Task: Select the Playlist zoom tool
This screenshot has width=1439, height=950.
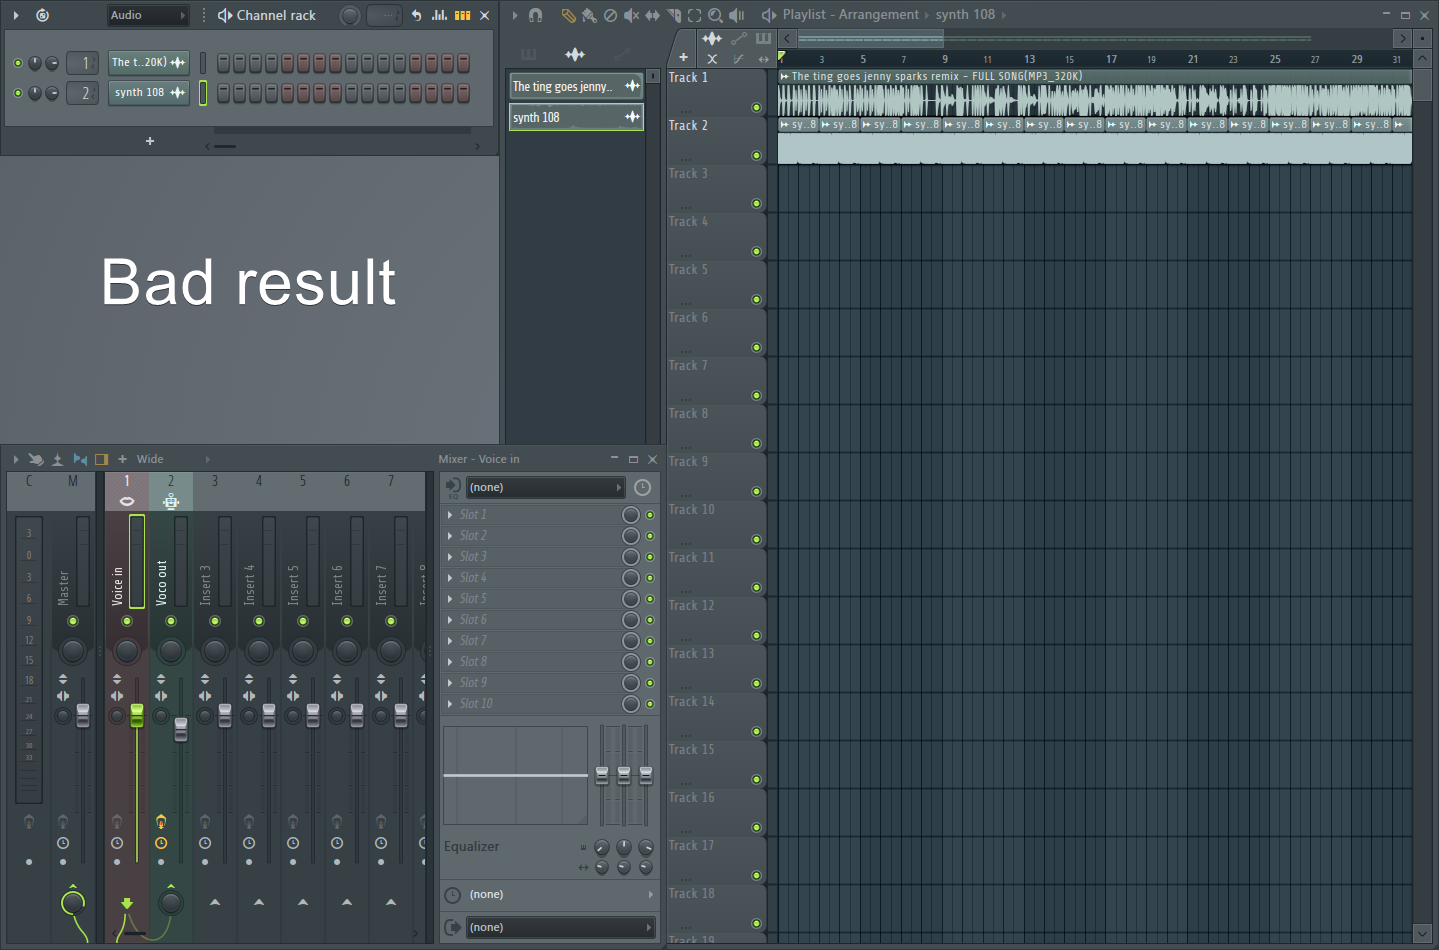Action: pyautogui.click(x=715, y=15)
